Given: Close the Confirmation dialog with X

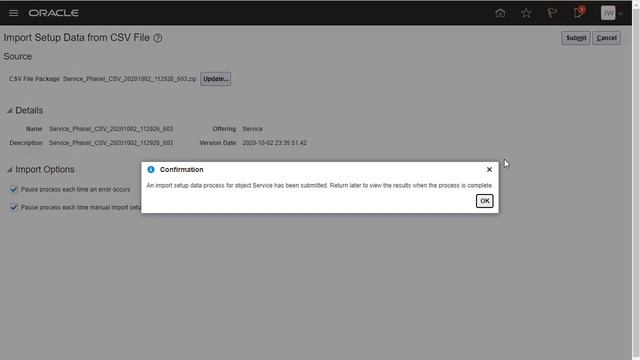Looking at the screenshot, I should coord(489,169).
